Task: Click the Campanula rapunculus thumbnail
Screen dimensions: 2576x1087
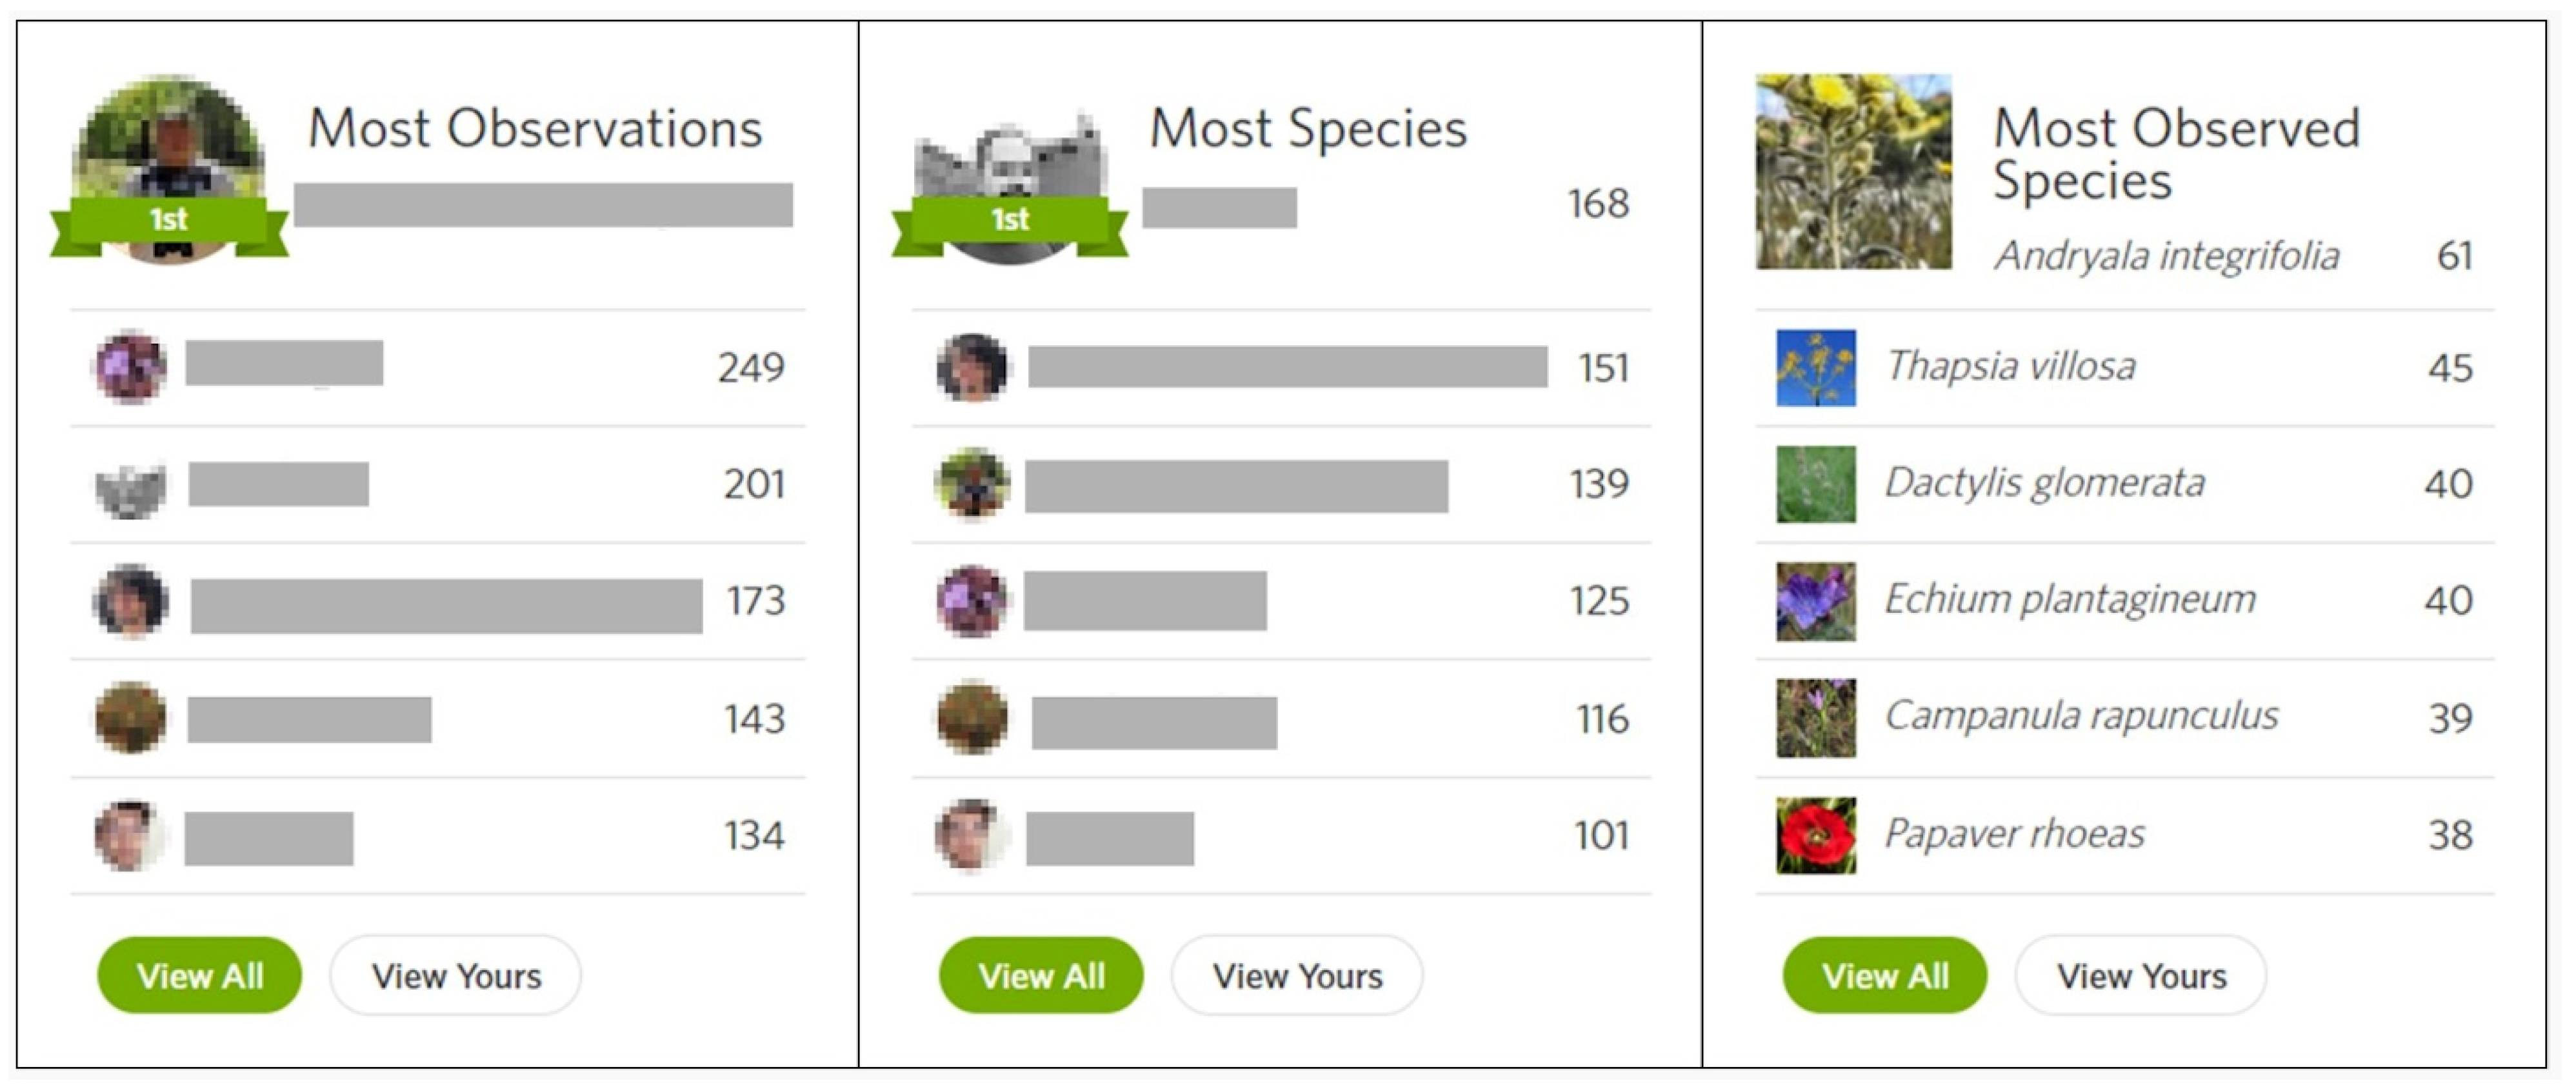Action: tap(1815, 718)
